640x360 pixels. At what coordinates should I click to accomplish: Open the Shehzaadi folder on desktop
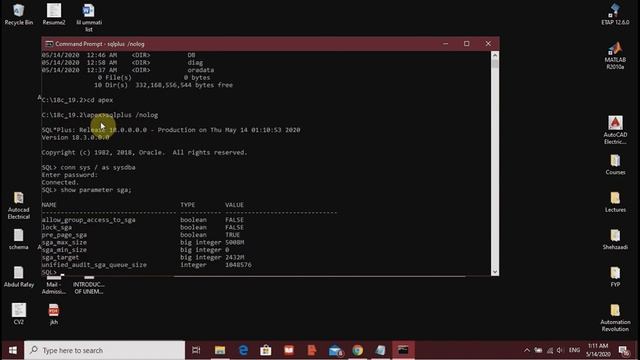pos(615,240)
